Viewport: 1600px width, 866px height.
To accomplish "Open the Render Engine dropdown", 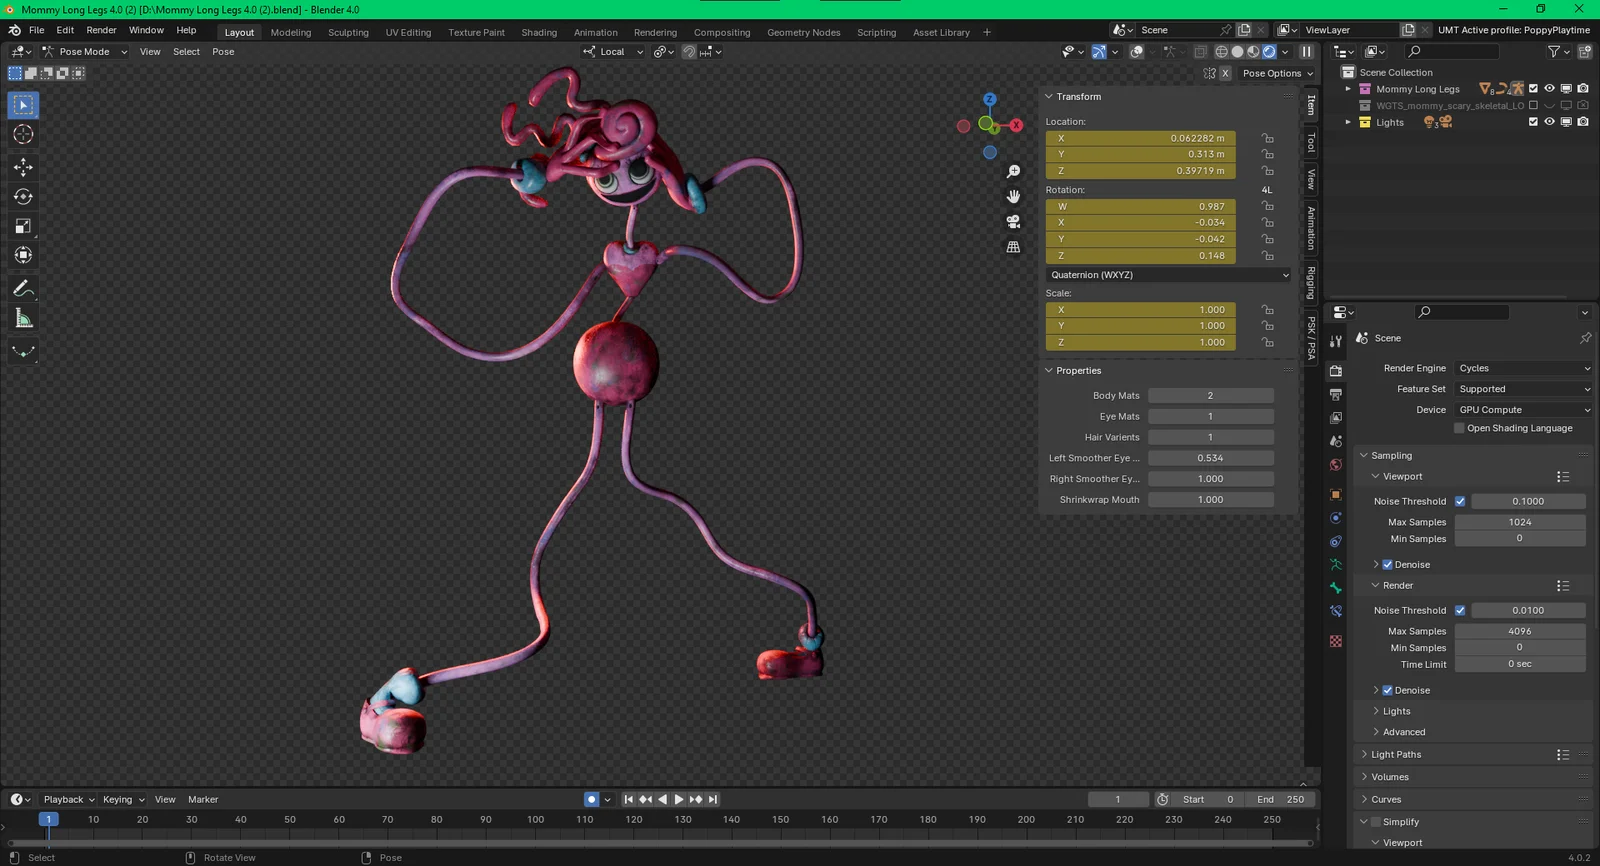I will 1523,368.
